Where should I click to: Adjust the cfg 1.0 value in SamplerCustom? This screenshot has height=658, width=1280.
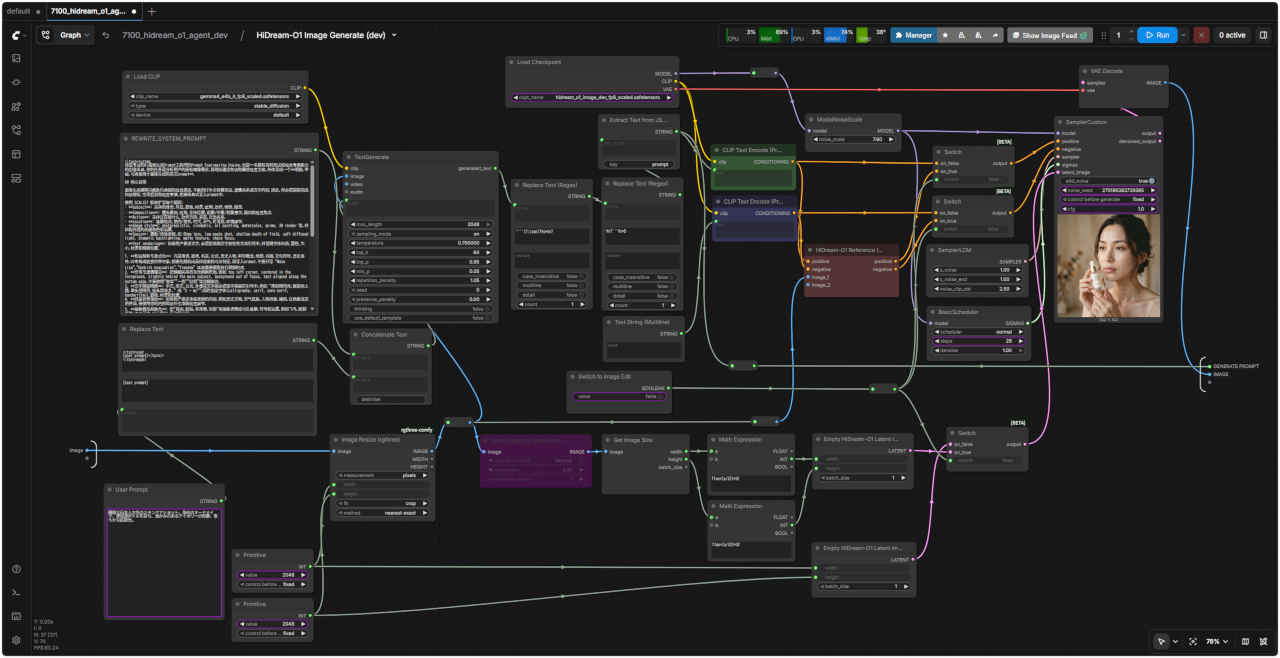(1108, 208)
